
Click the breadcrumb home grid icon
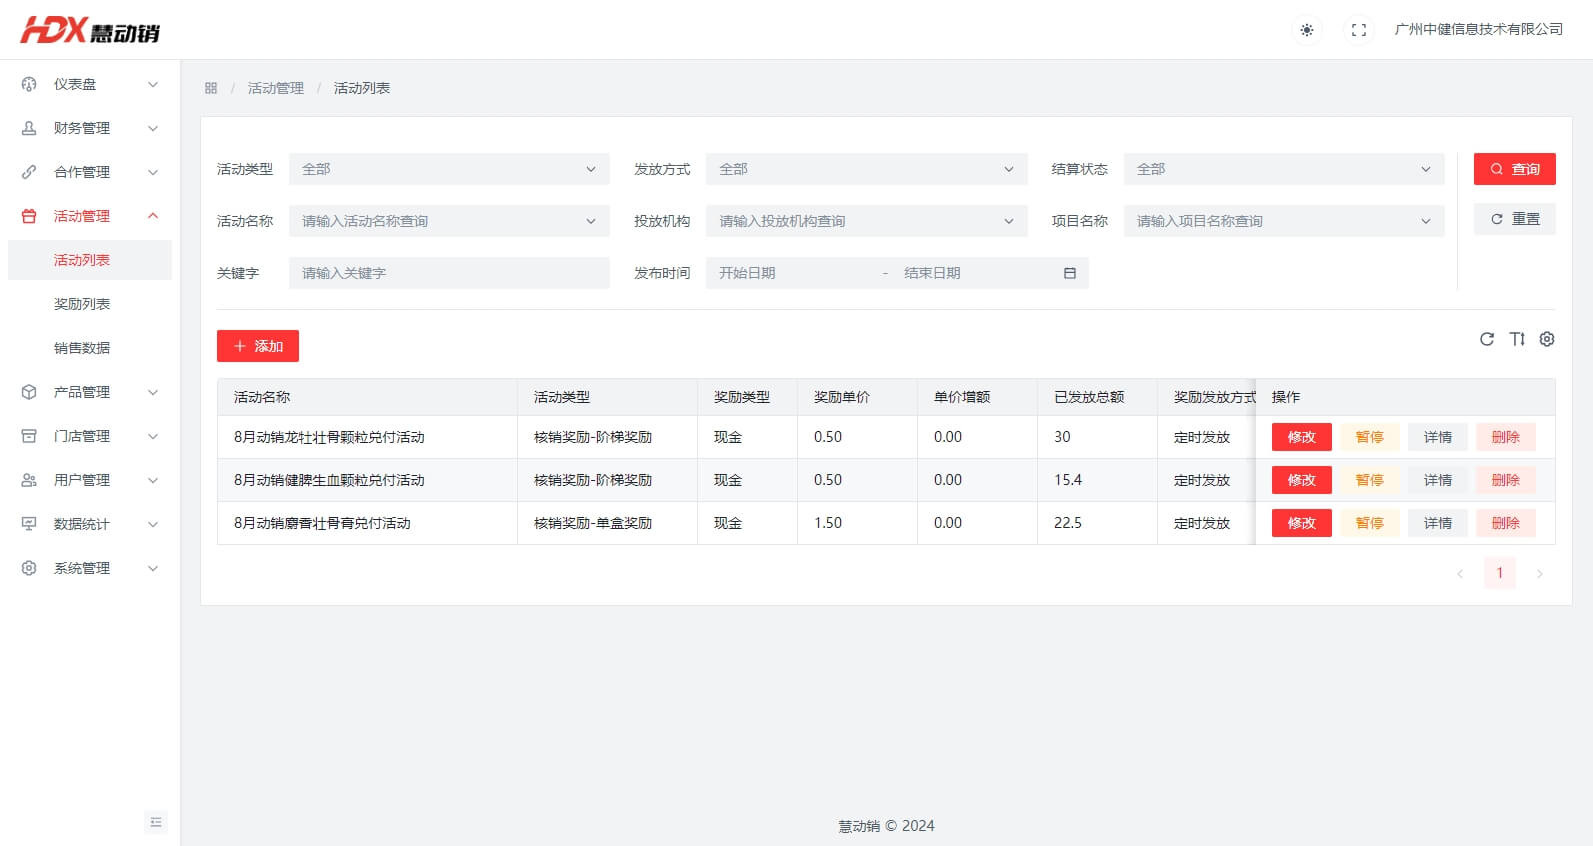pos(211,88)
